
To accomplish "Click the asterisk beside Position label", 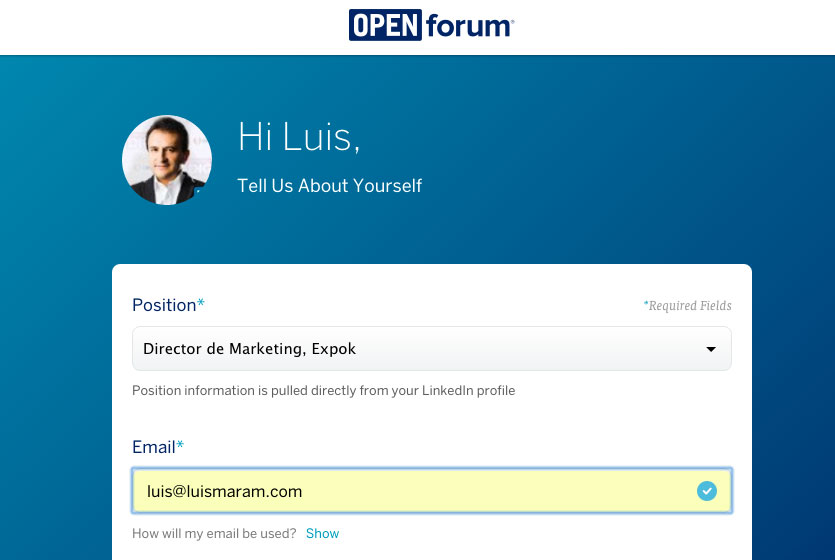I will [x=201, y=303].
